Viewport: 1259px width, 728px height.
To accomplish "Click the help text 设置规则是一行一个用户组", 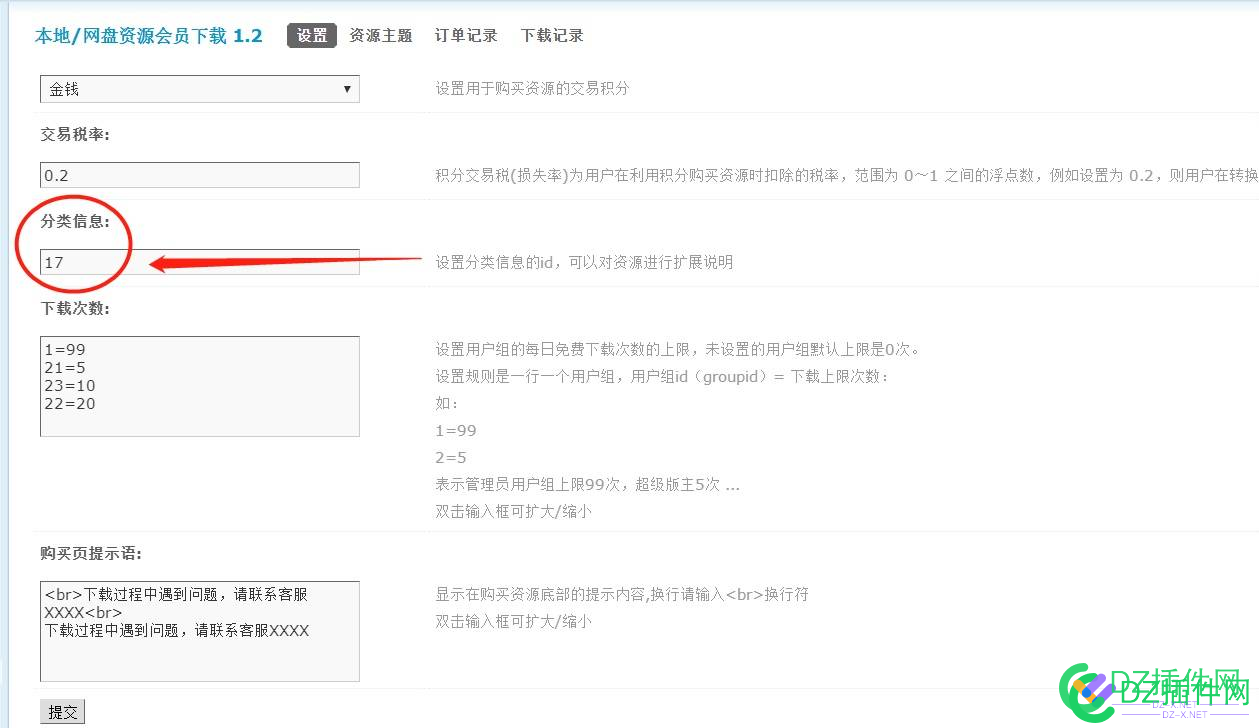I will pyautogui.click(x=662, y=376).
